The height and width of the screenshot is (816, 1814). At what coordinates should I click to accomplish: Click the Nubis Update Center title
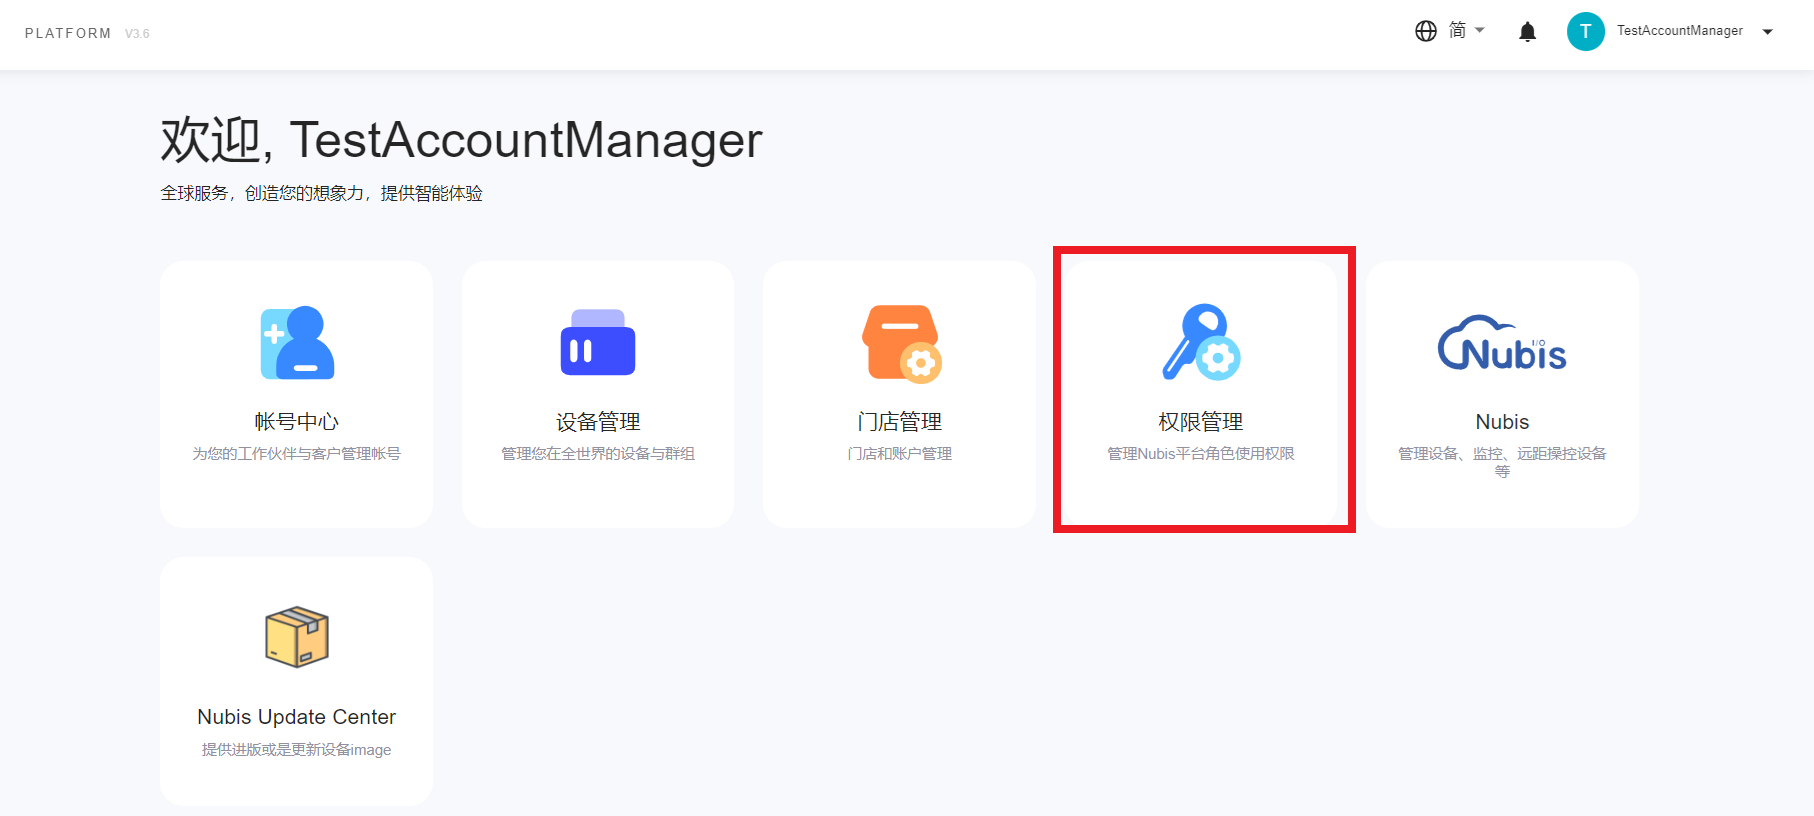click(x=297, y=717)
